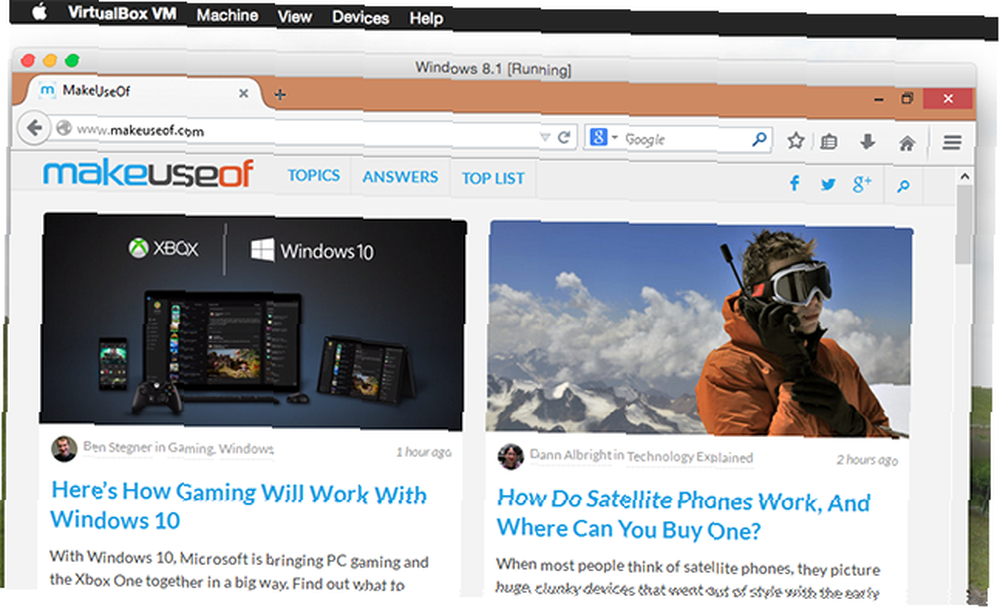Visit the MakeUseOf Facebook page
This screenshot has height=608, width=1000.
pyautogui.click(x=794, y=184)
